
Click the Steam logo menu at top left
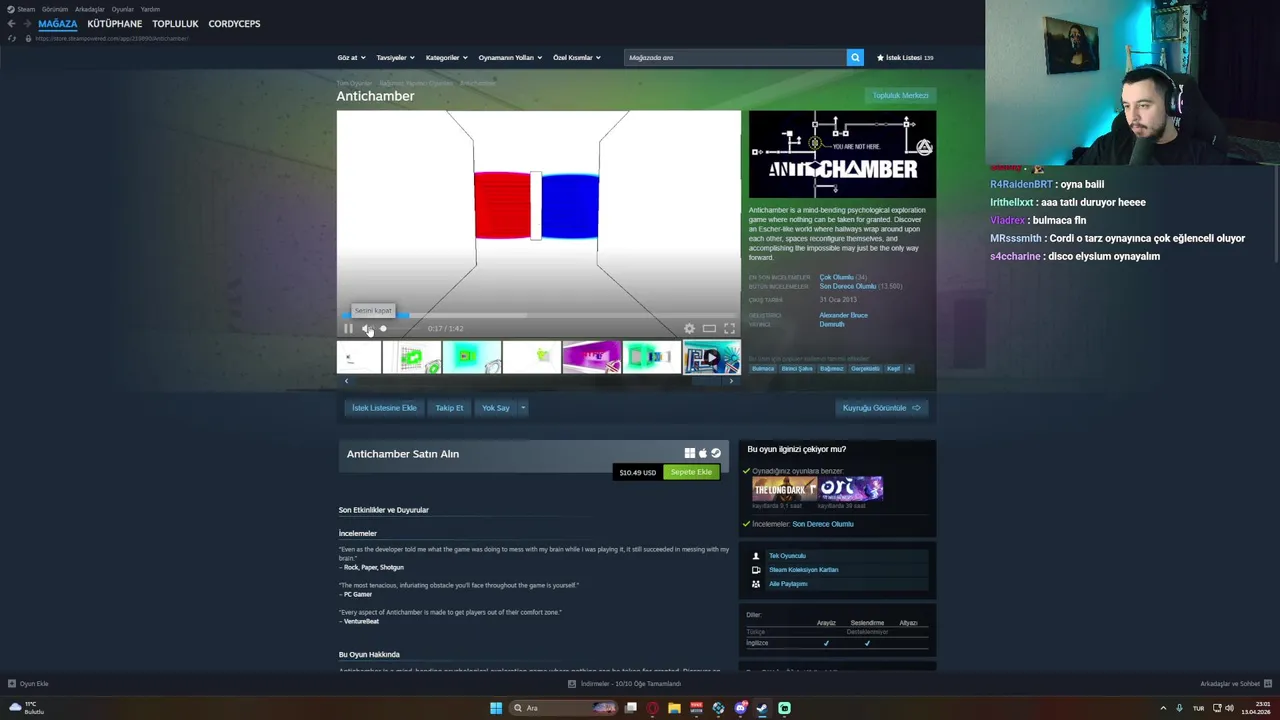click(21, 9)
